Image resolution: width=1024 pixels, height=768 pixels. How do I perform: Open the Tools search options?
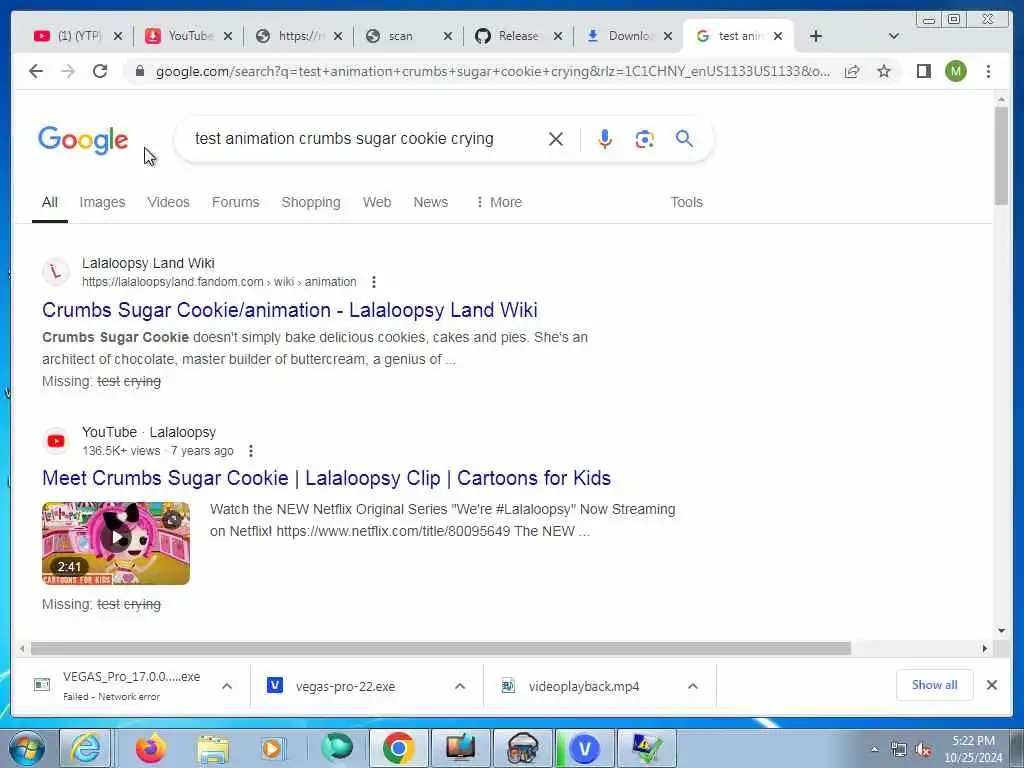coord(686,202)
